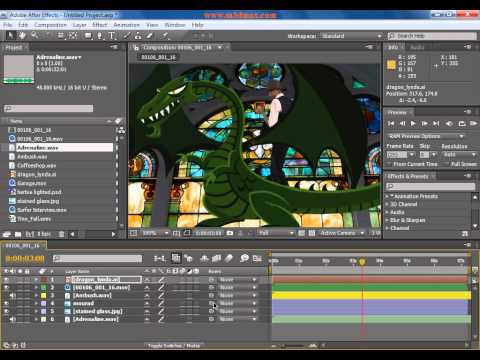Click the Project panel search field
The height and width of the screenshot is (360, 480).
[49, 108]
